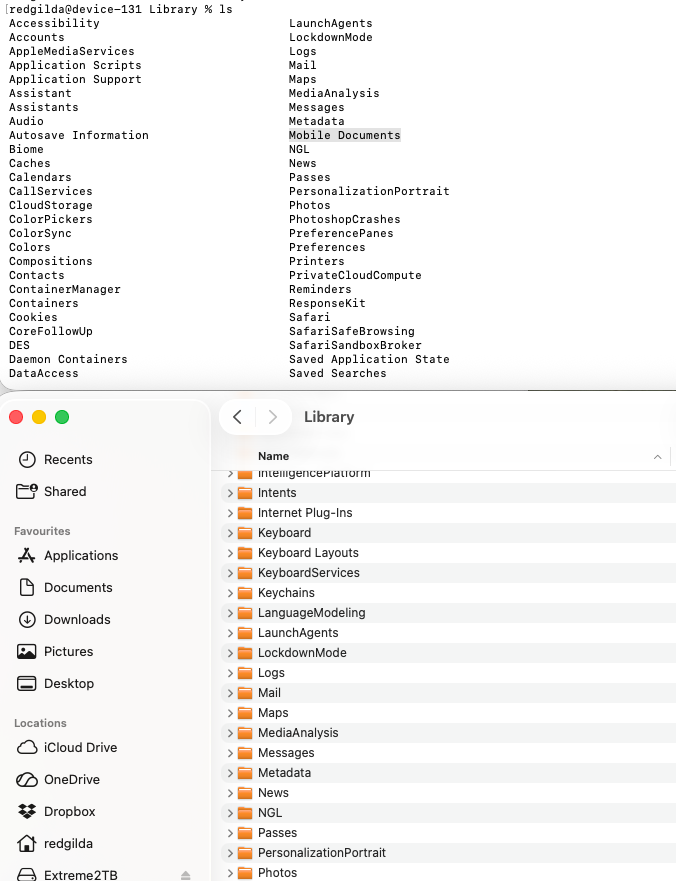This screenshot has width=676, height=881.
Task: Open the Shared folder in sidebar
Action: 52,492
